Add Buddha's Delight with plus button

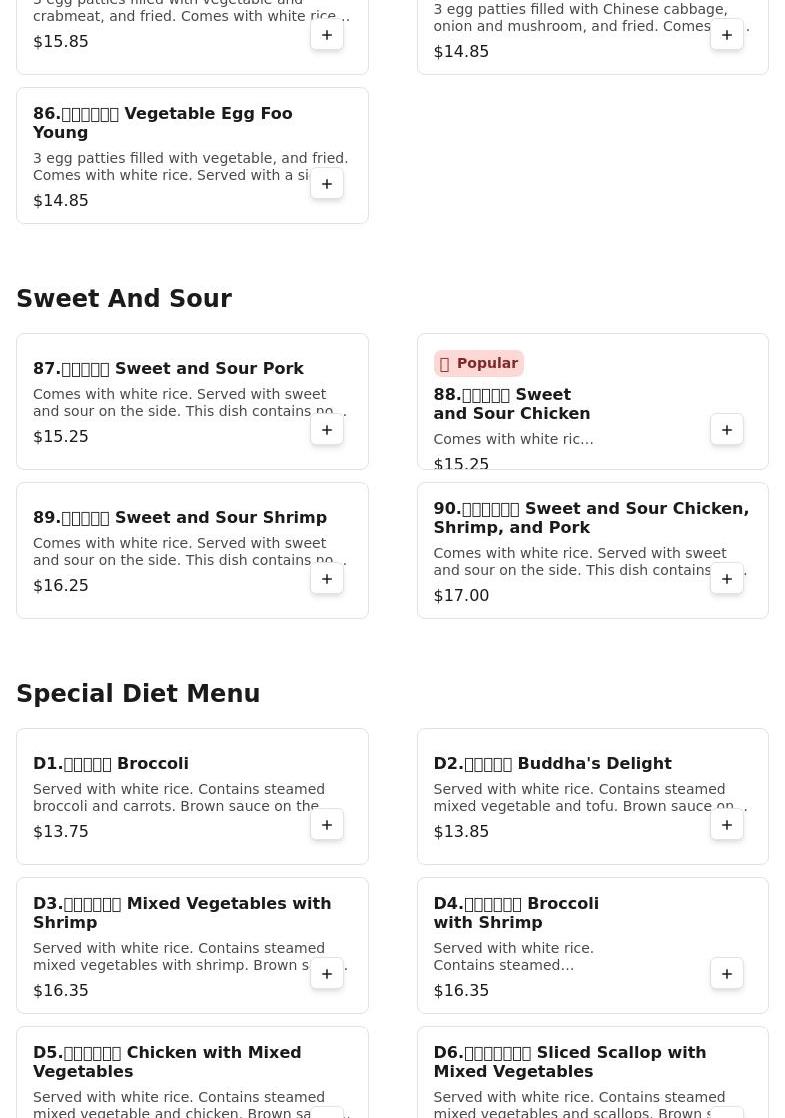[727, 825]
